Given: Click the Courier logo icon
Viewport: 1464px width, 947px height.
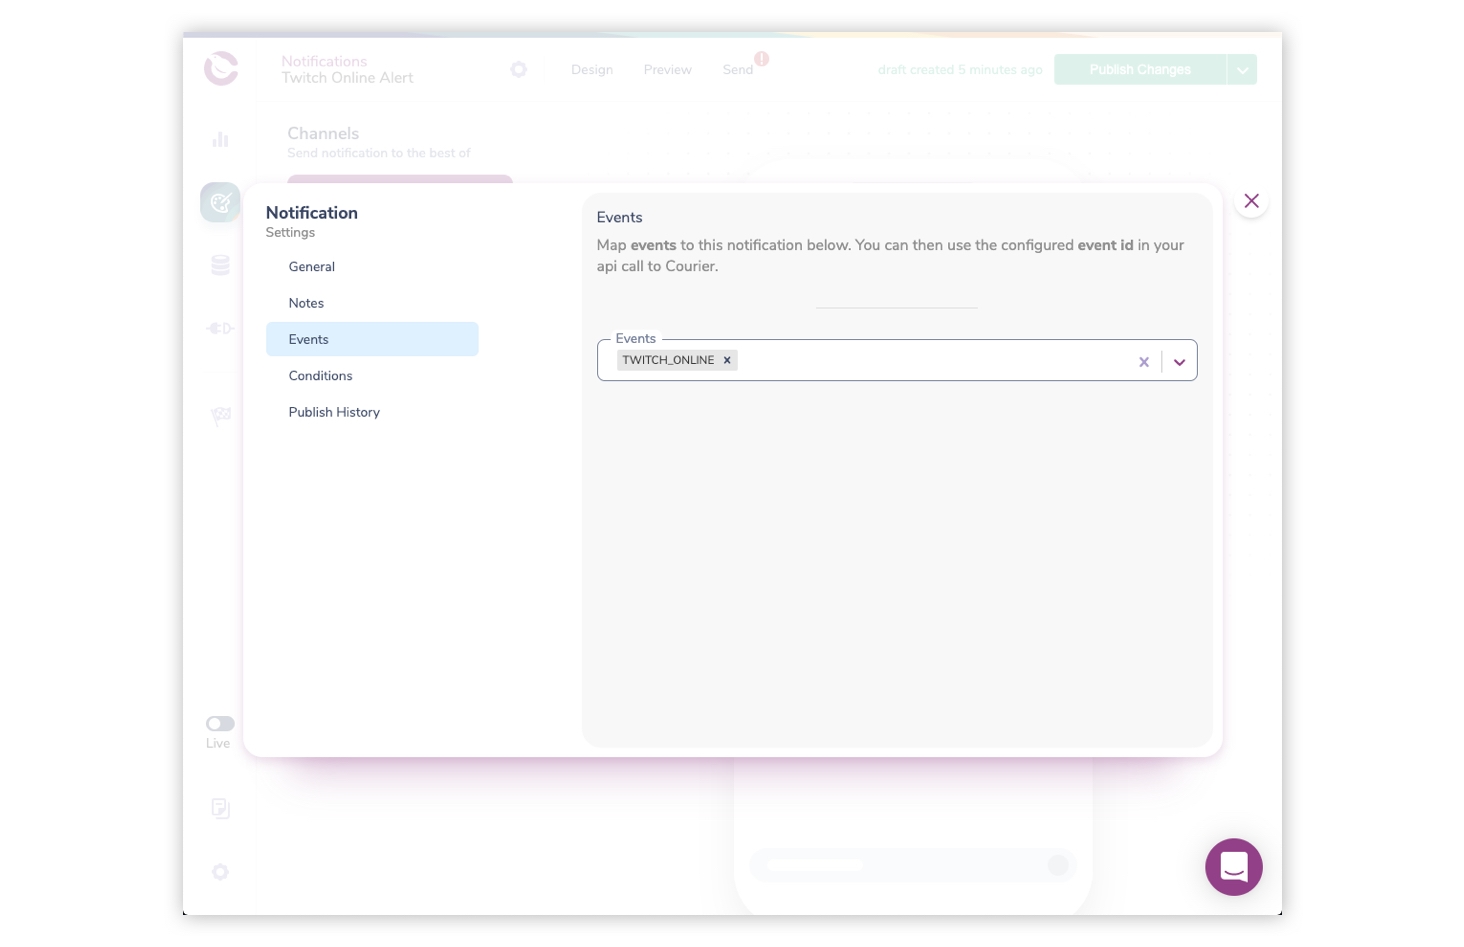Looking at the screenshot, I should pyautogui.click(x=221, y=69).
